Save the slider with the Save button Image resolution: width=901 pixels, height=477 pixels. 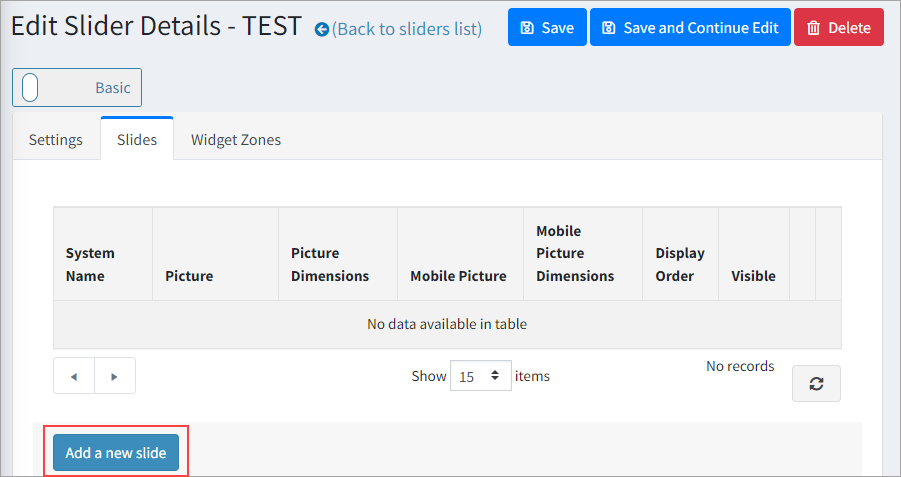547,28
